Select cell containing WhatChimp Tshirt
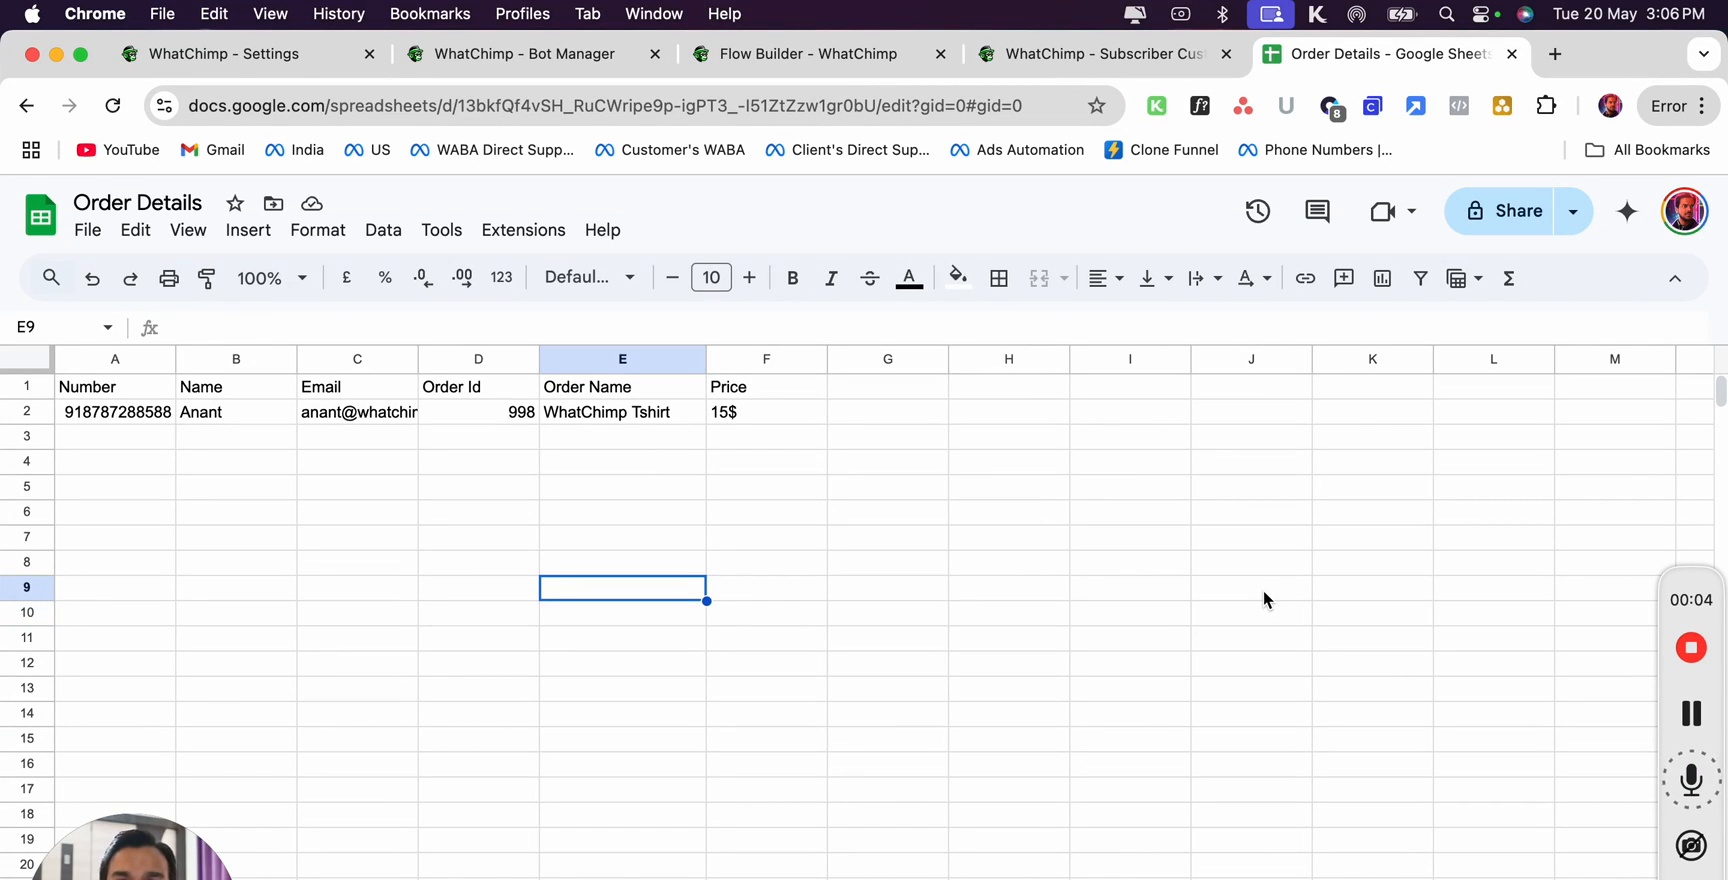Viewport: 1728px width, 880px height. point(622,412)
